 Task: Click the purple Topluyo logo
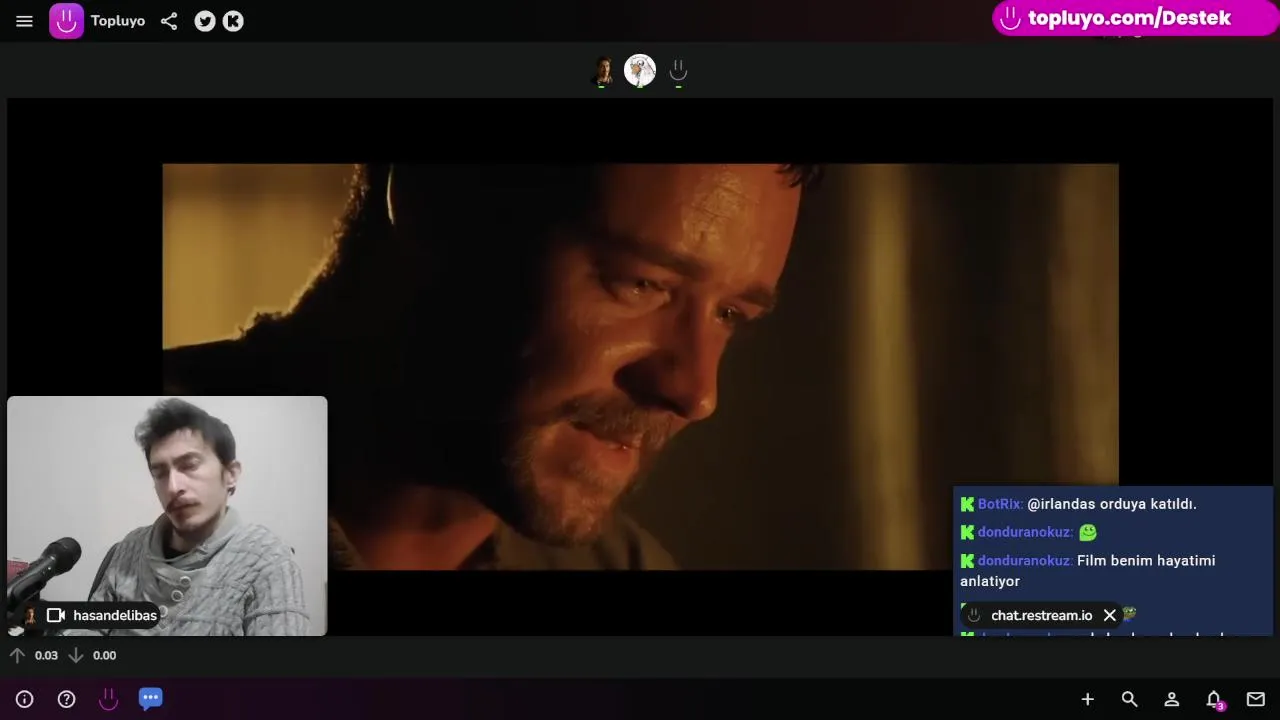click(x=66, y=21)
